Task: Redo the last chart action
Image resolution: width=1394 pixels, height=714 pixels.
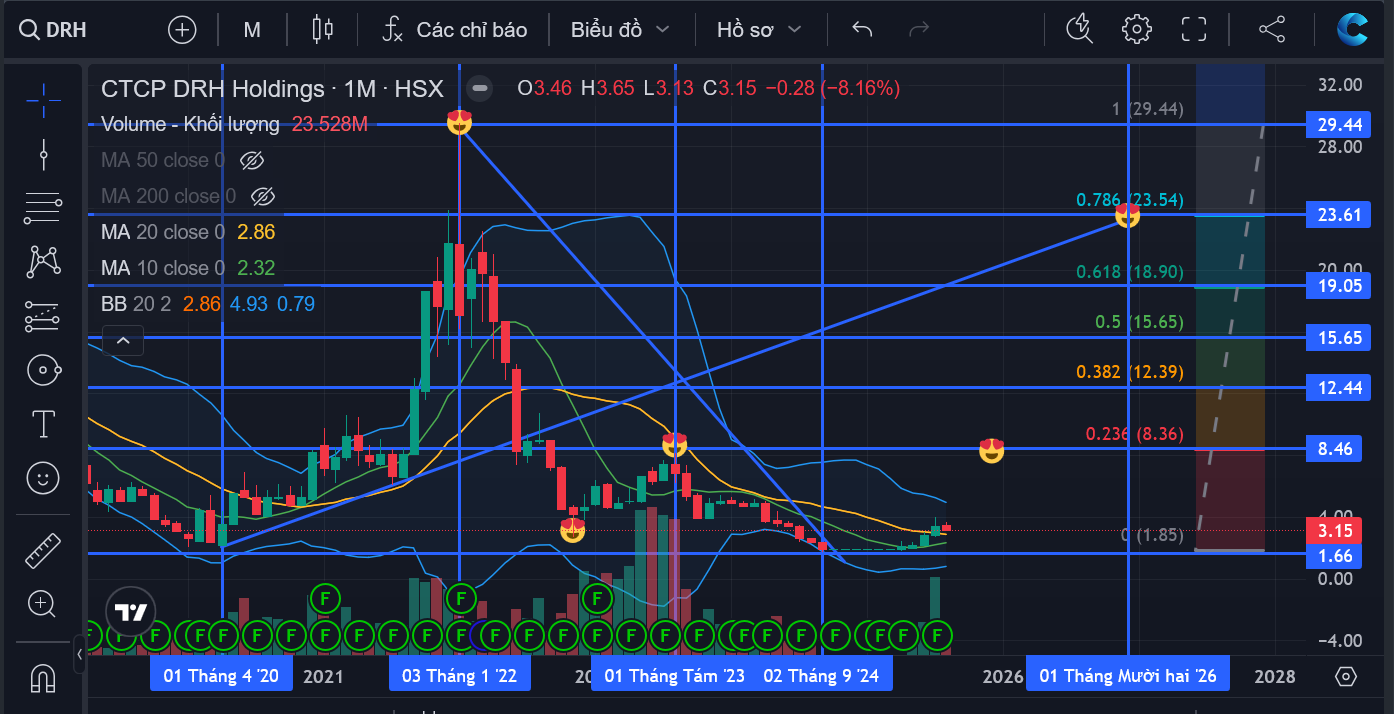Action: coord(918,29)
